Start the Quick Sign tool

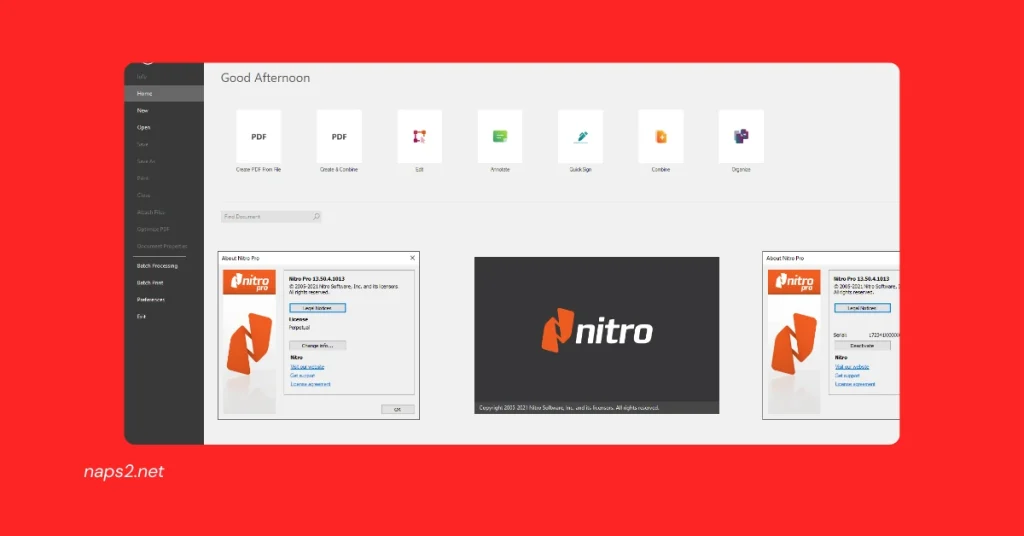coord(580,137)
